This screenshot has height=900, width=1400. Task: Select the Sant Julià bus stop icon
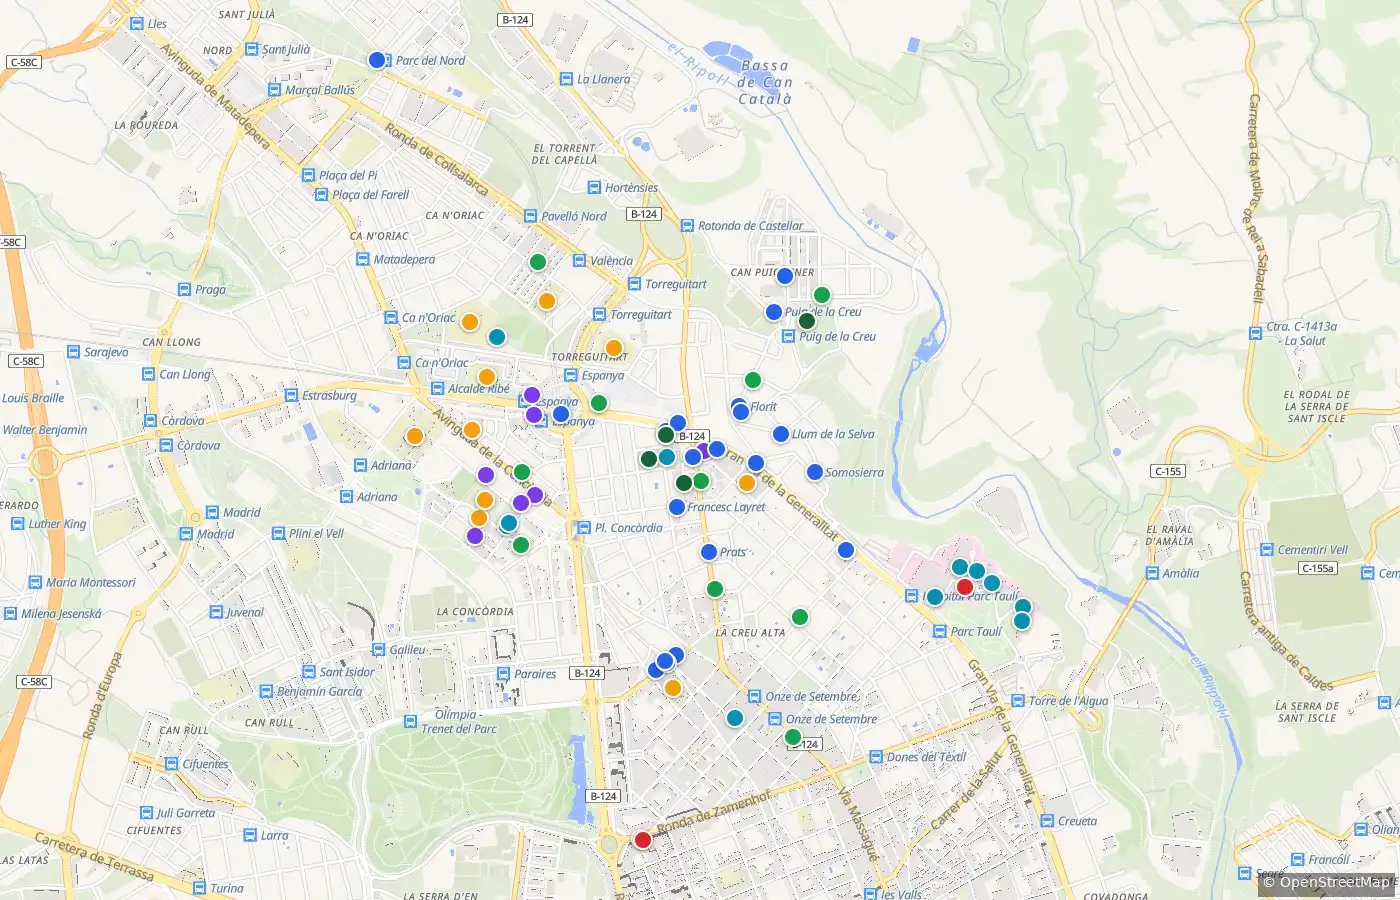tap(250, 49)
